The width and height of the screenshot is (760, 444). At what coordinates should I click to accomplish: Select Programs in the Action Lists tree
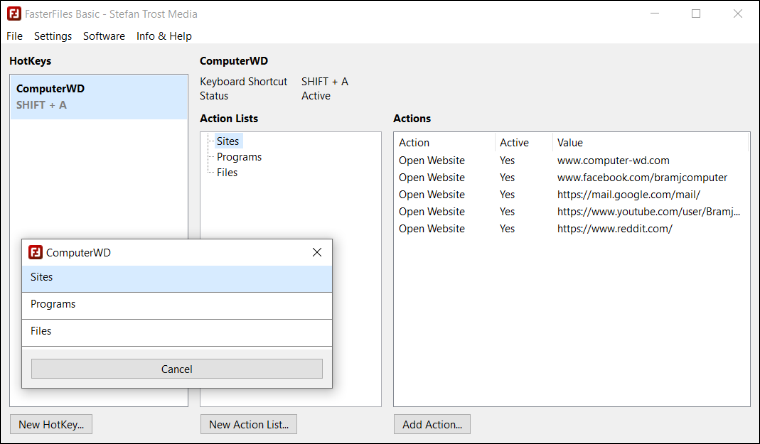point(239,157)
